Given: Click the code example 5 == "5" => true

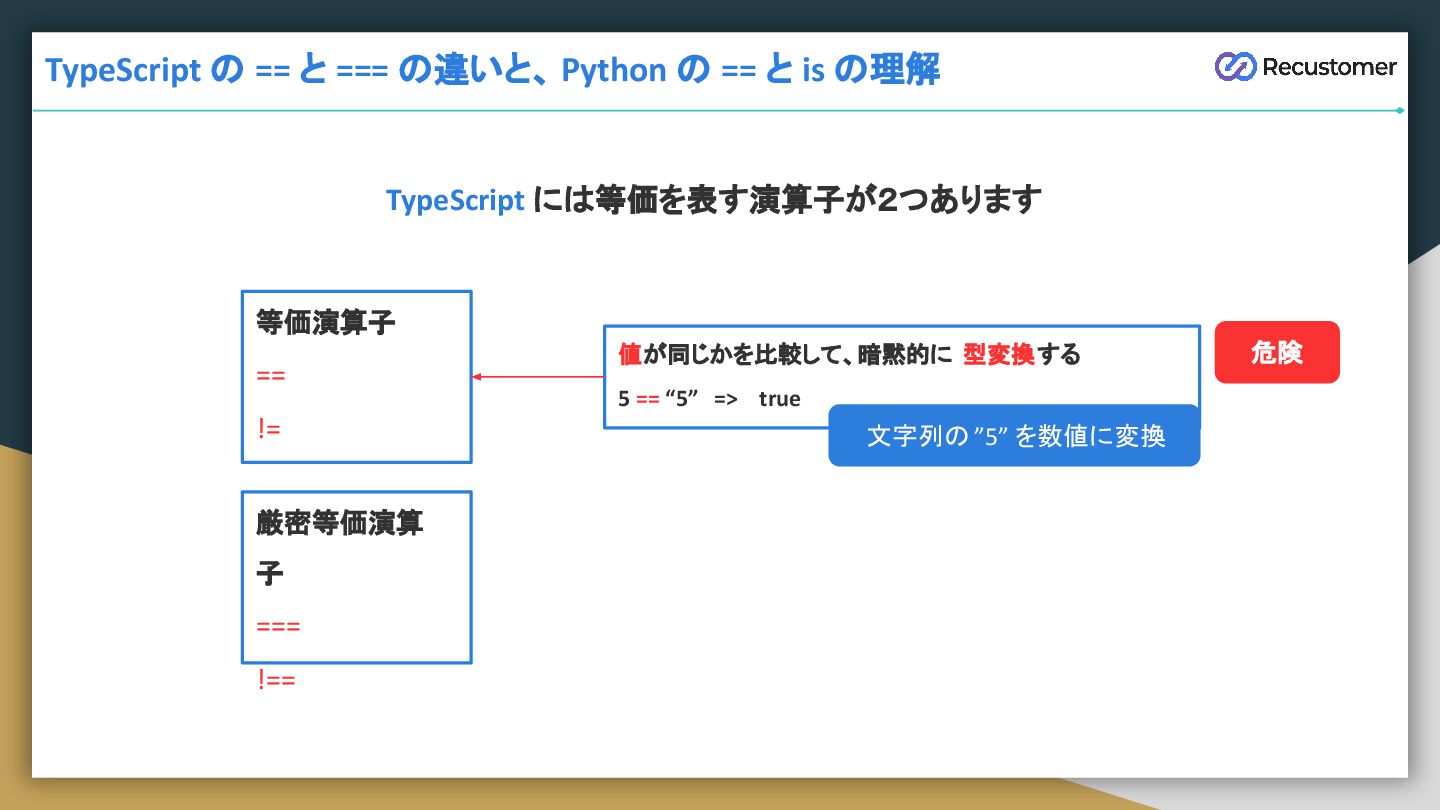Looking at the screenshot, I should pos(709,399).
